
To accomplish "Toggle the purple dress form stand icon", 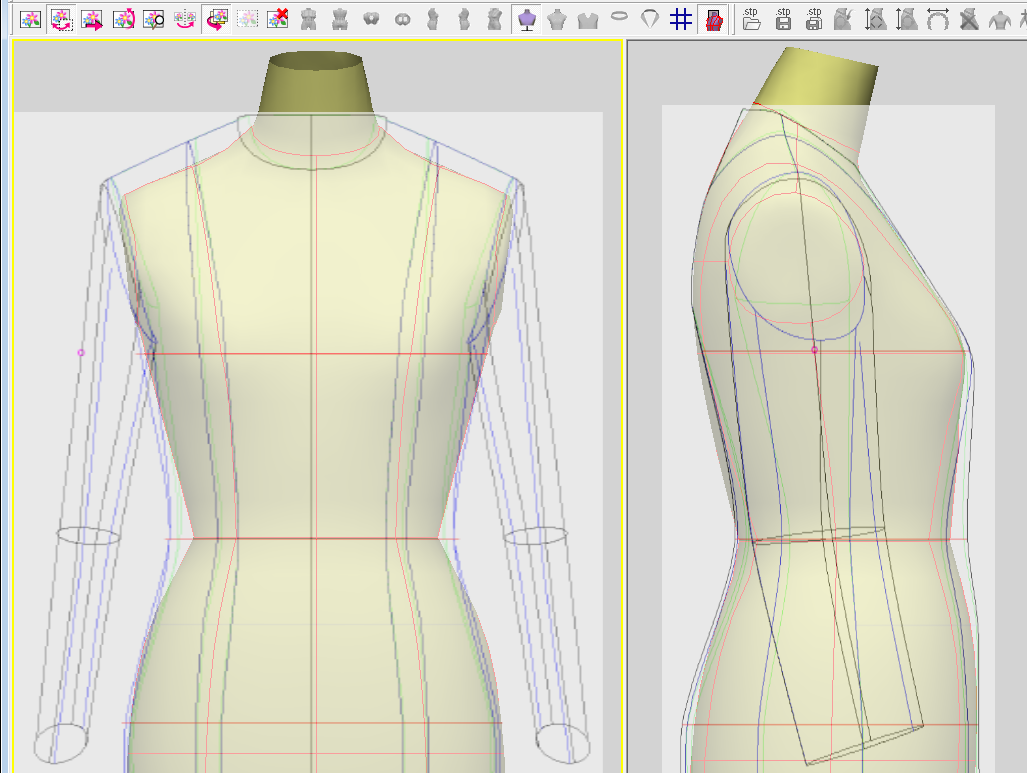I will [526, 19].
